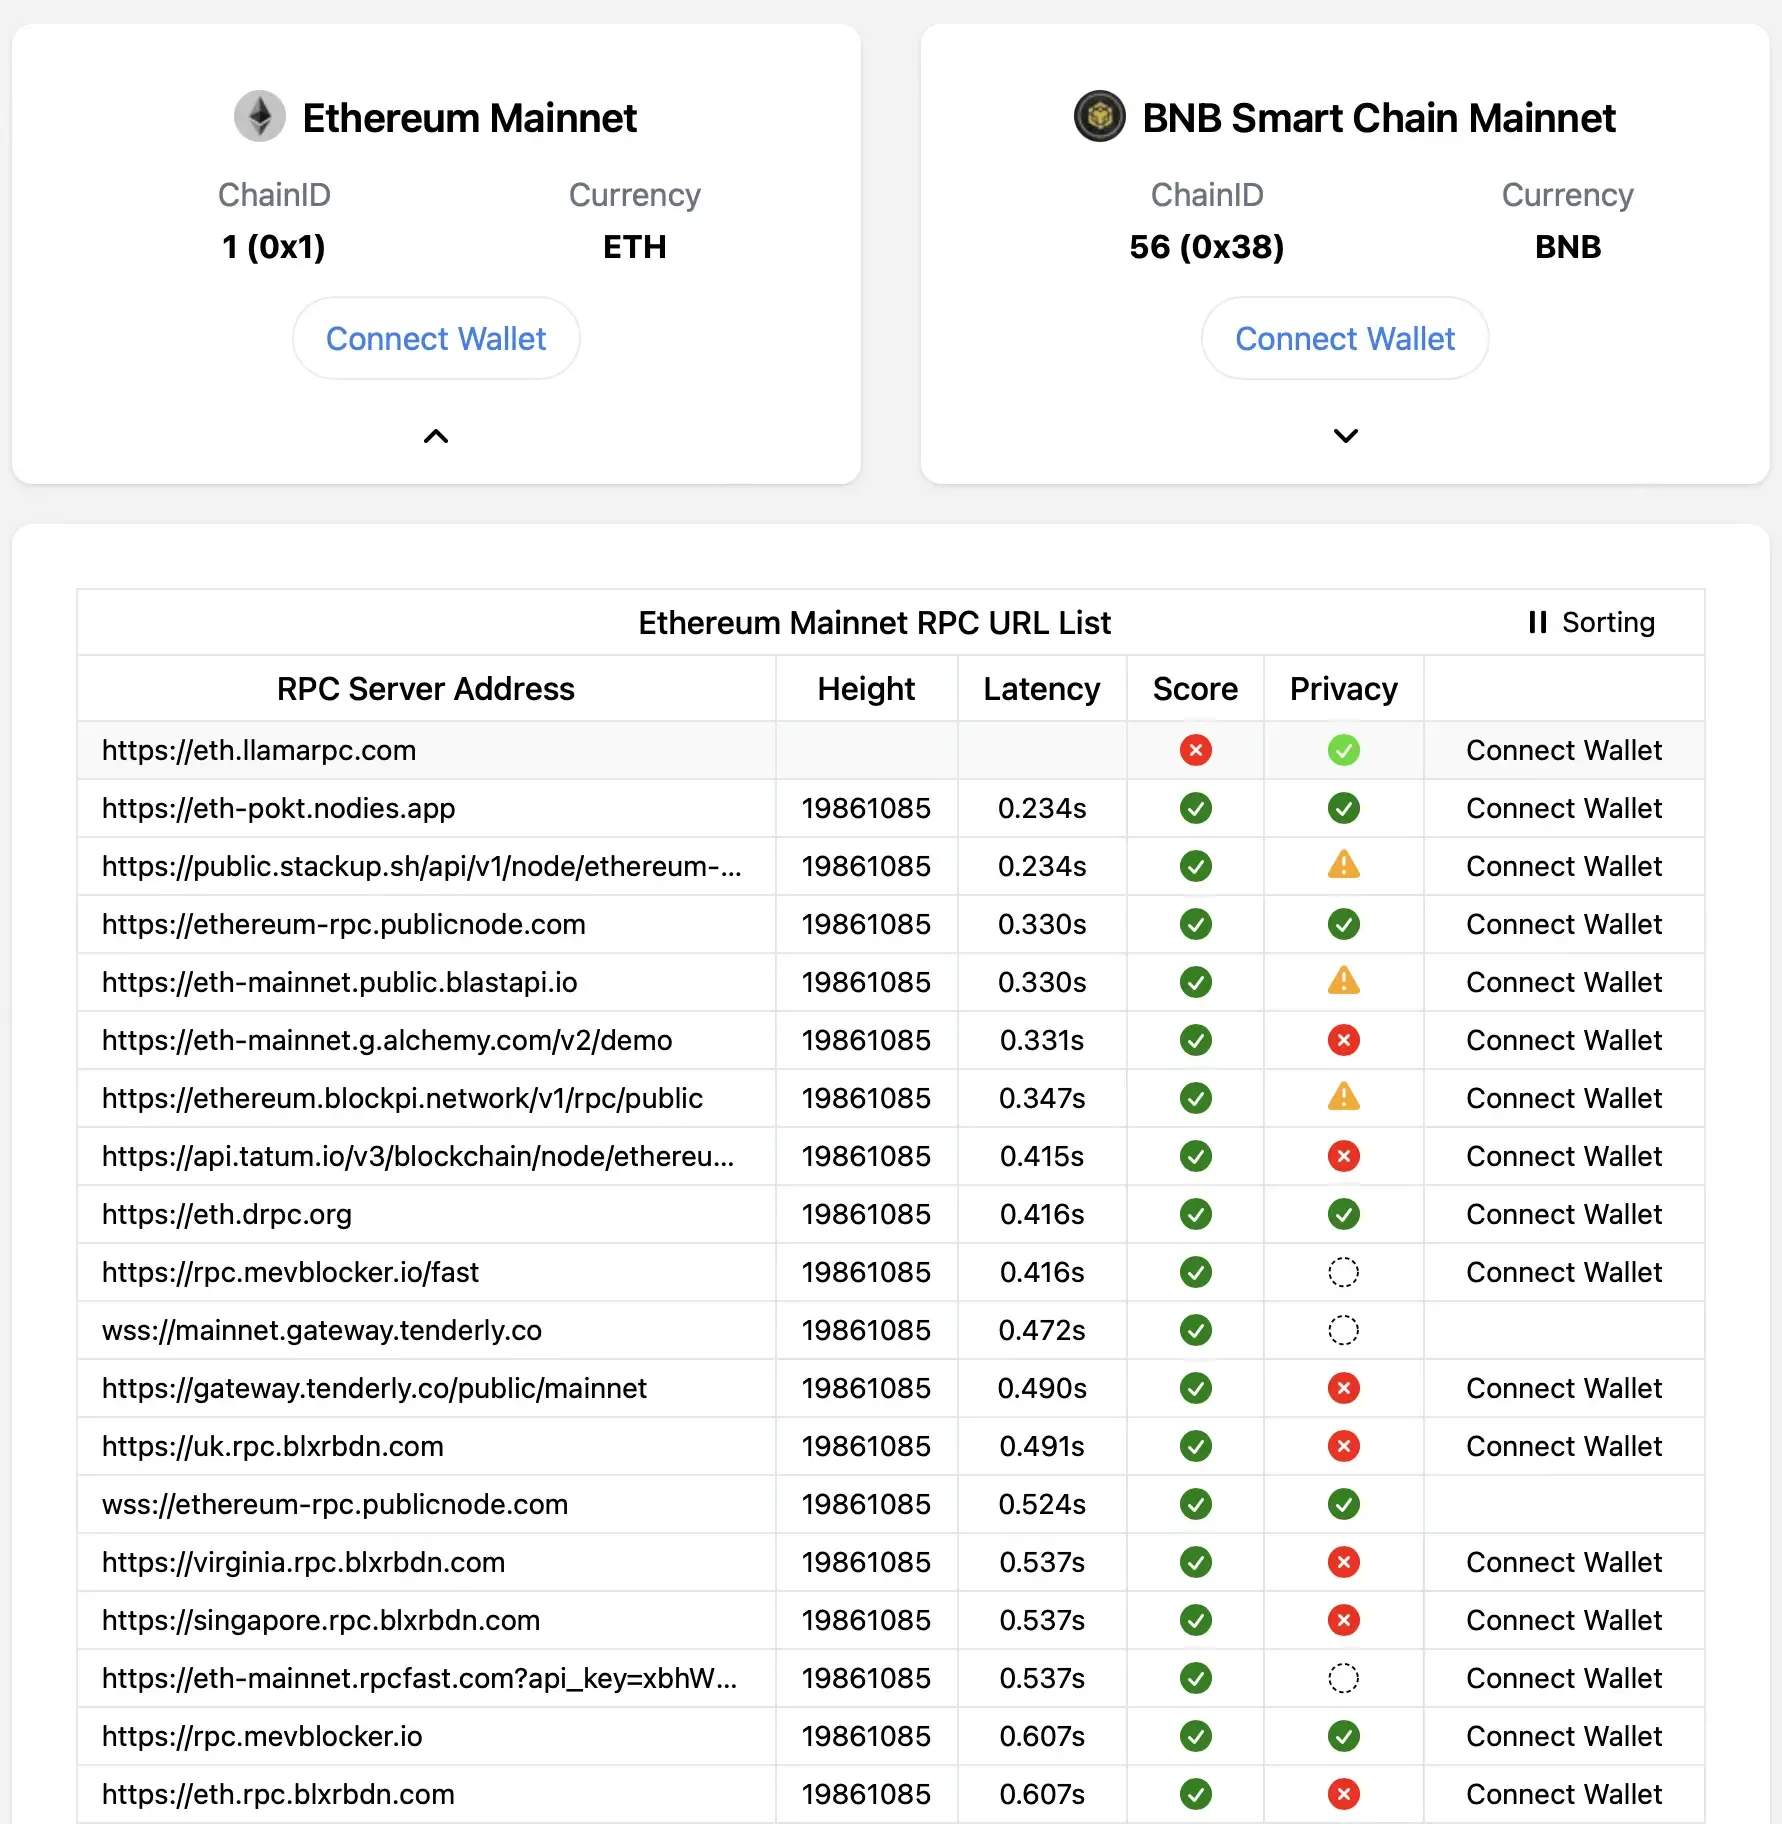
Task: Click the red privacy icon for eth-mainnet.g.alchemy.com
Action: click(1343, 1040)
